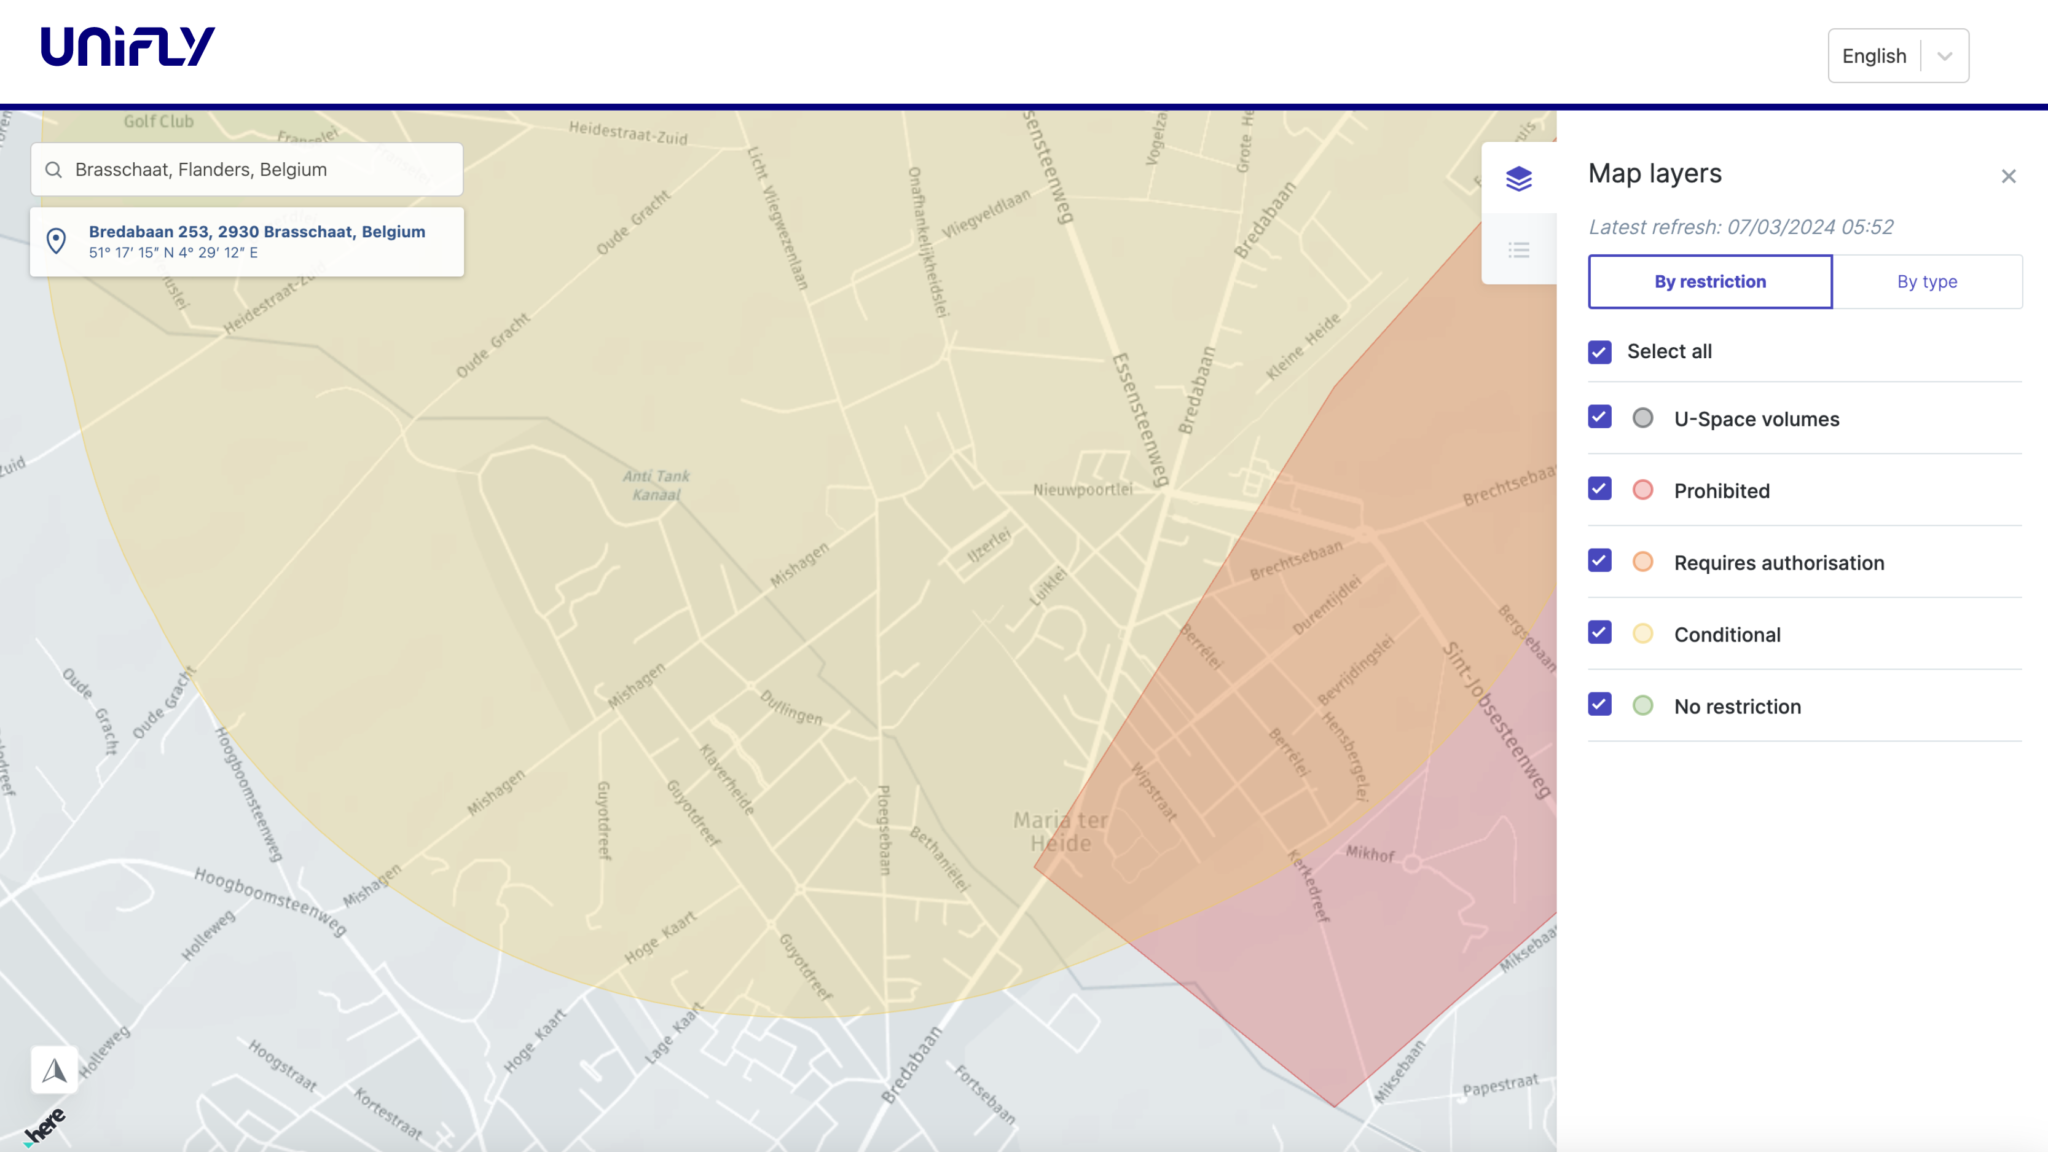
Task: Toggle the U-Space volumes checkbox
Action: pyautogui.click(x=1600, y=417)
